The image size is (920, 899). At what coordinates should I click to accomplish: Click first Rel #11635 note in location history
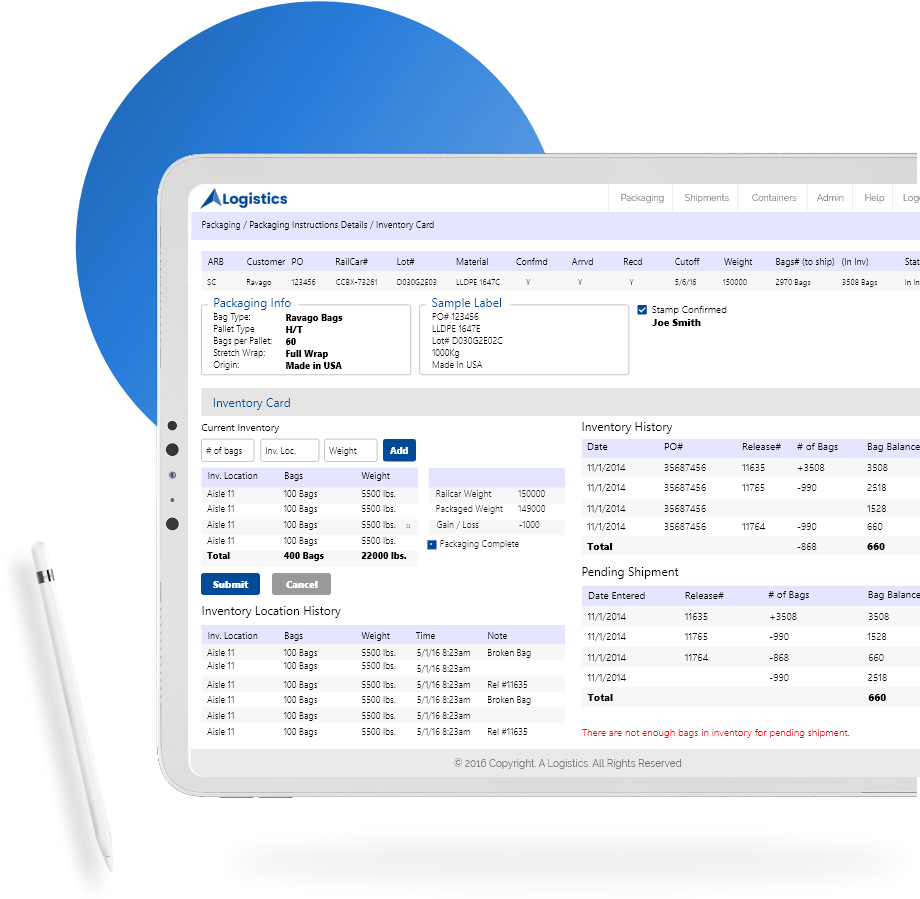507,685
